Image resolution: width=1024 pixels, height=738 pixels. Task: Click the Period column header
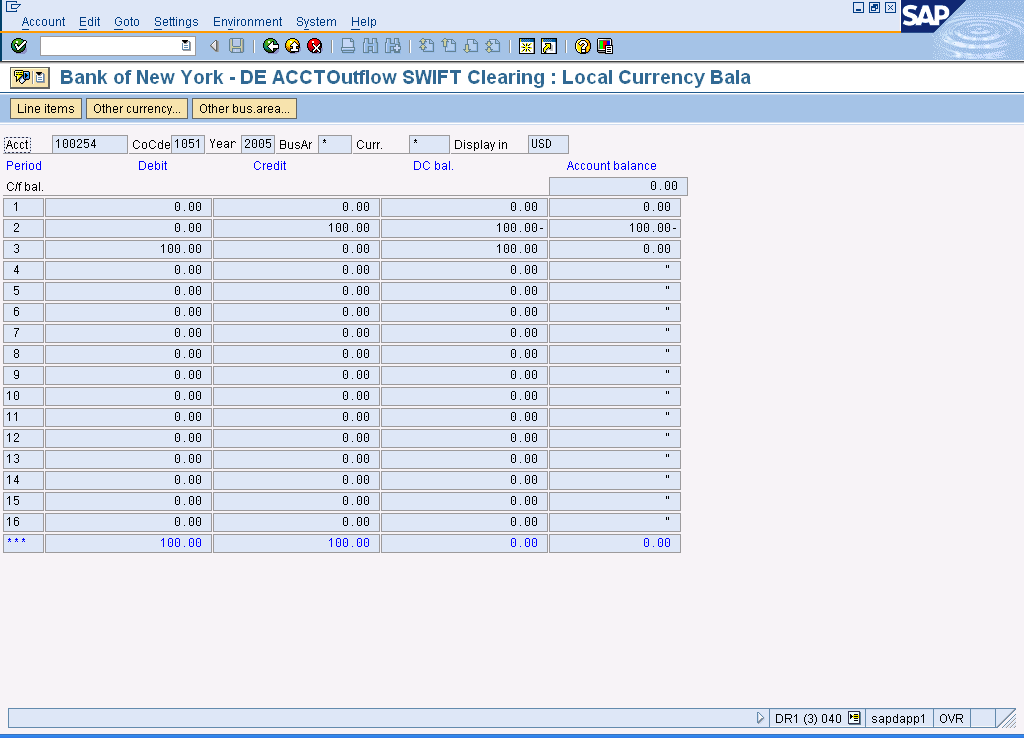(x=24, y=166)
